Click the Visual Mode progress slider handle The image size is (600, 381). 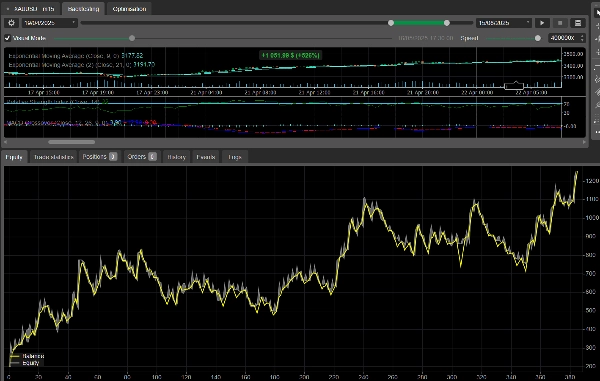(132, 38)
